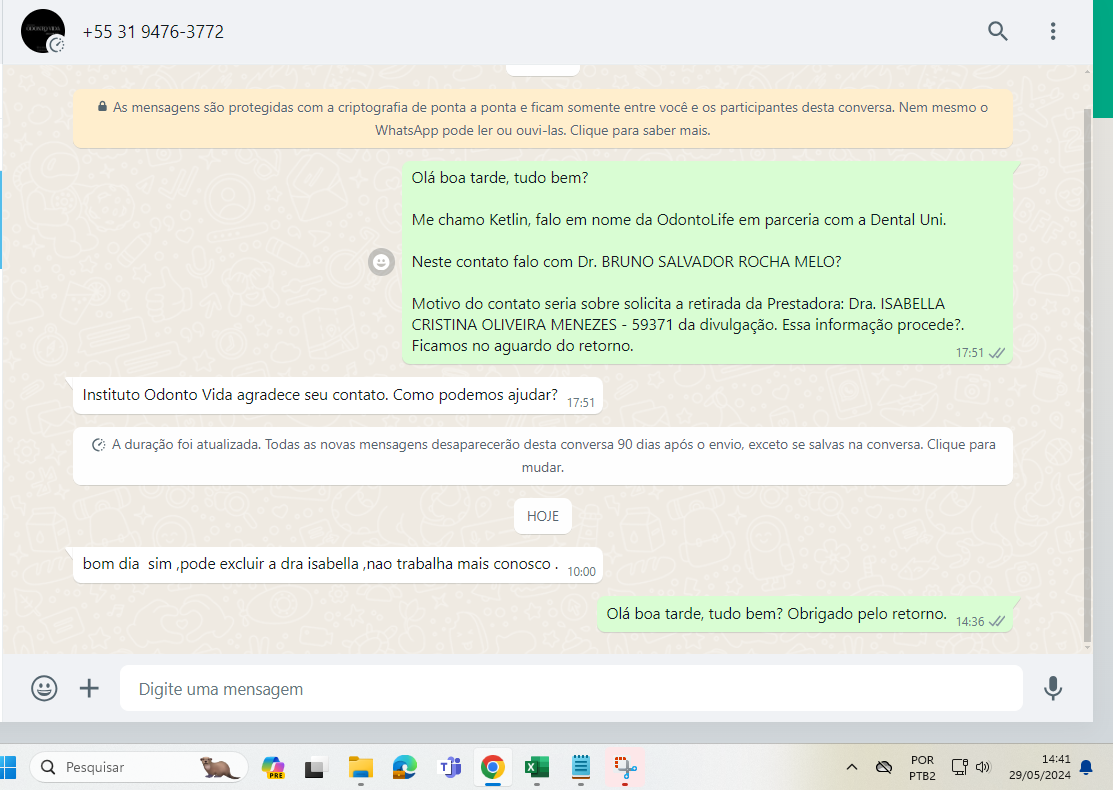1113x790 pixels.
Task: Open the clock showing 14:41 29/05/2024
Action: [1040, 767]
